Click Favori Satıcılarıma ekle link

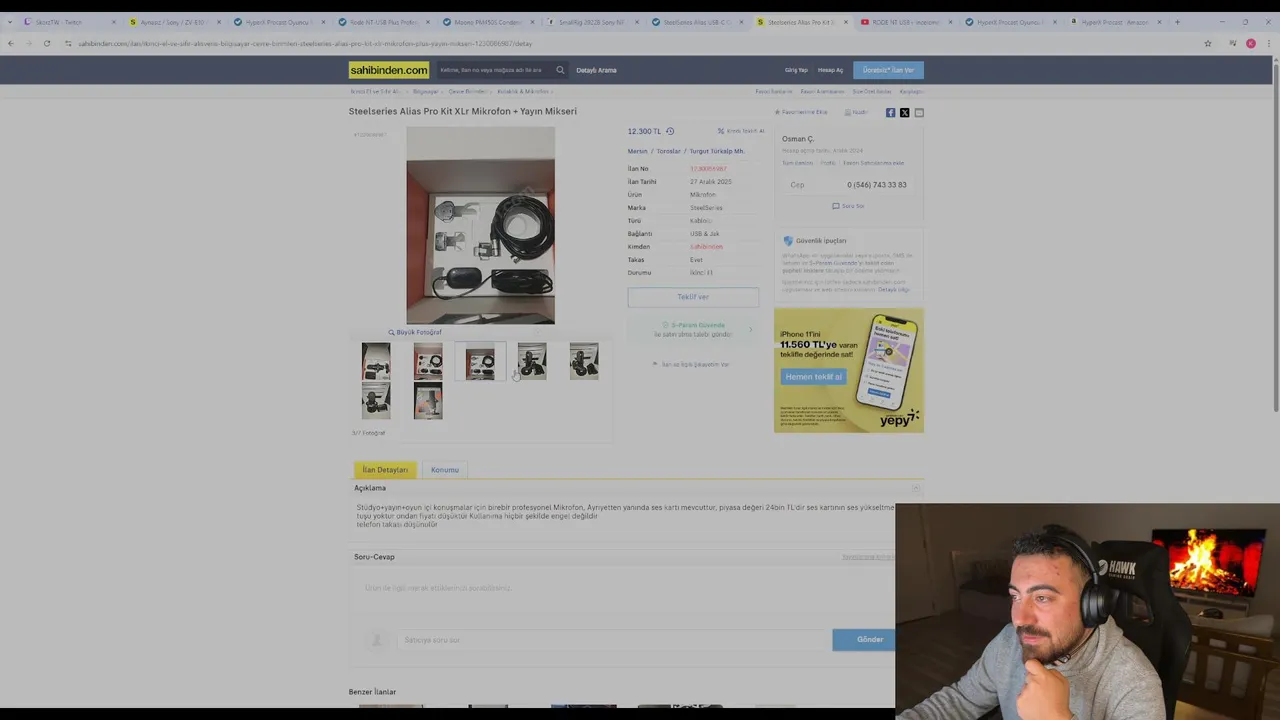tap(873, 163)
